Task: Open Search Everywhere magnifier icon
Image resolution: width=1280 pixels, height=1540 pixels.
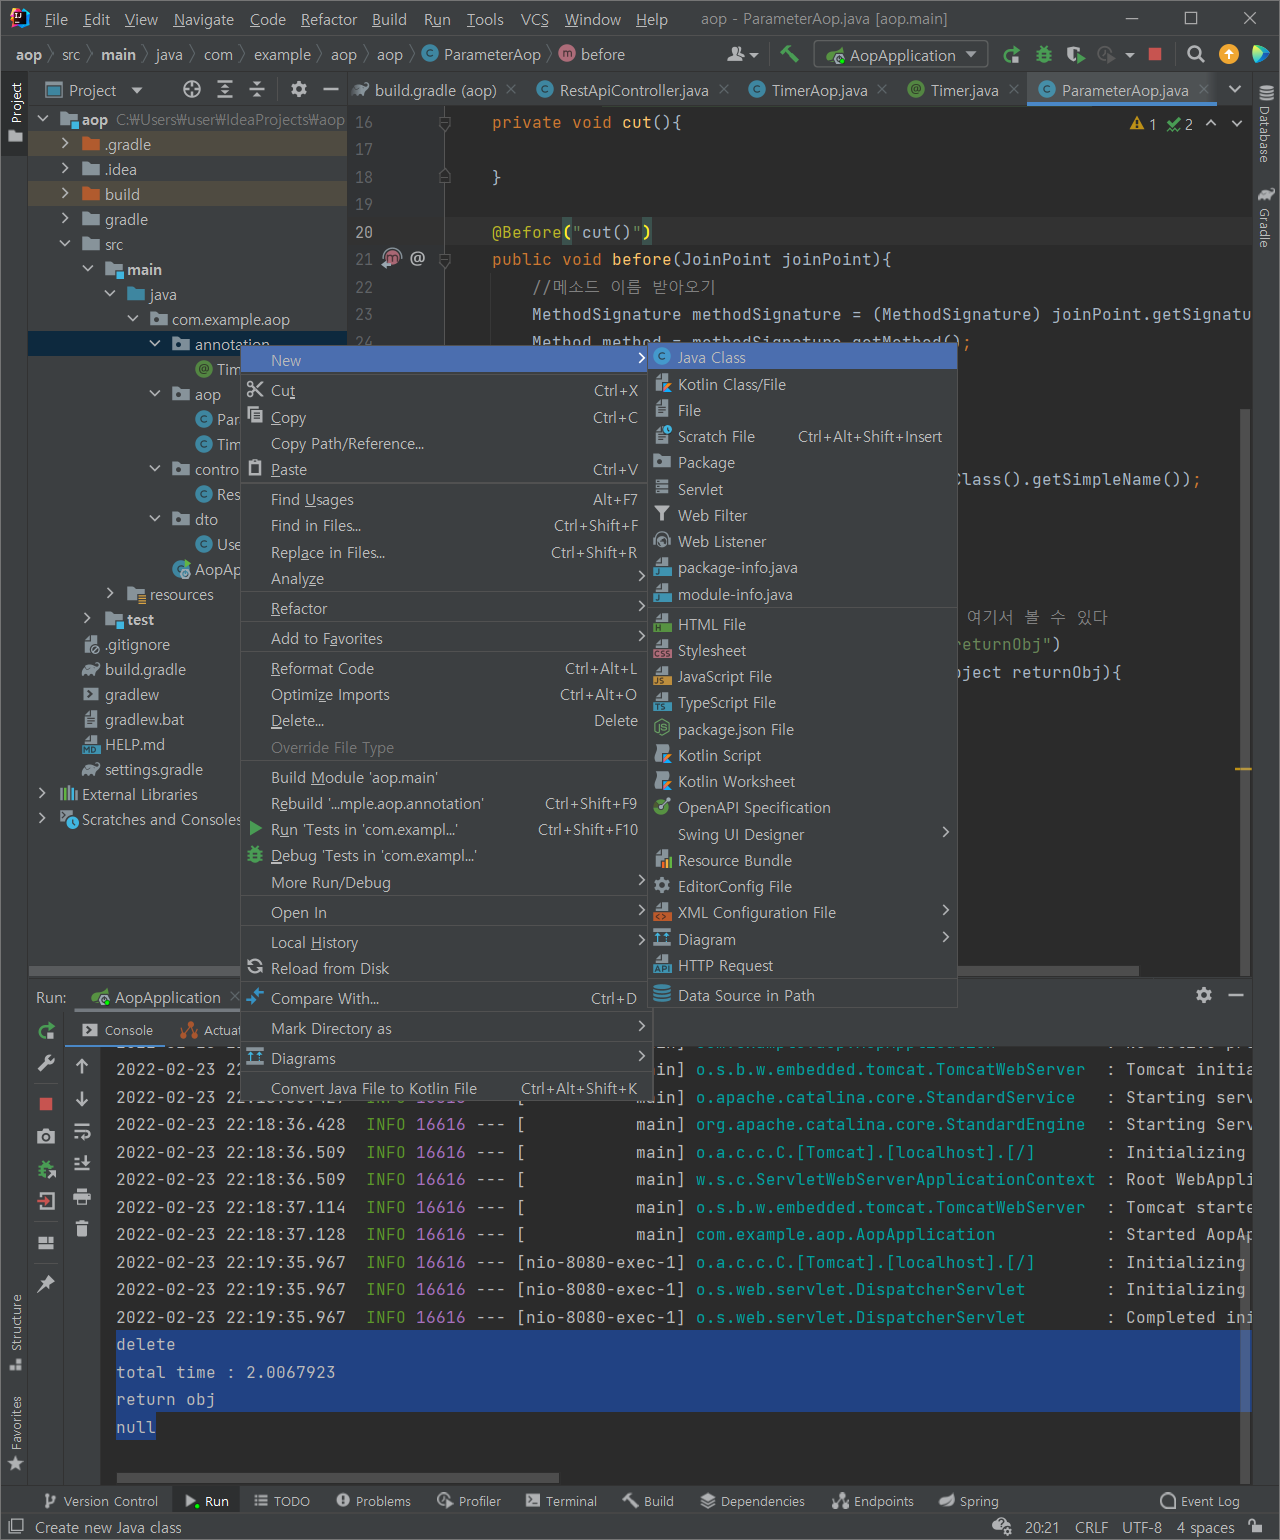Action: pyautogui.click(x=1195, y=54)
